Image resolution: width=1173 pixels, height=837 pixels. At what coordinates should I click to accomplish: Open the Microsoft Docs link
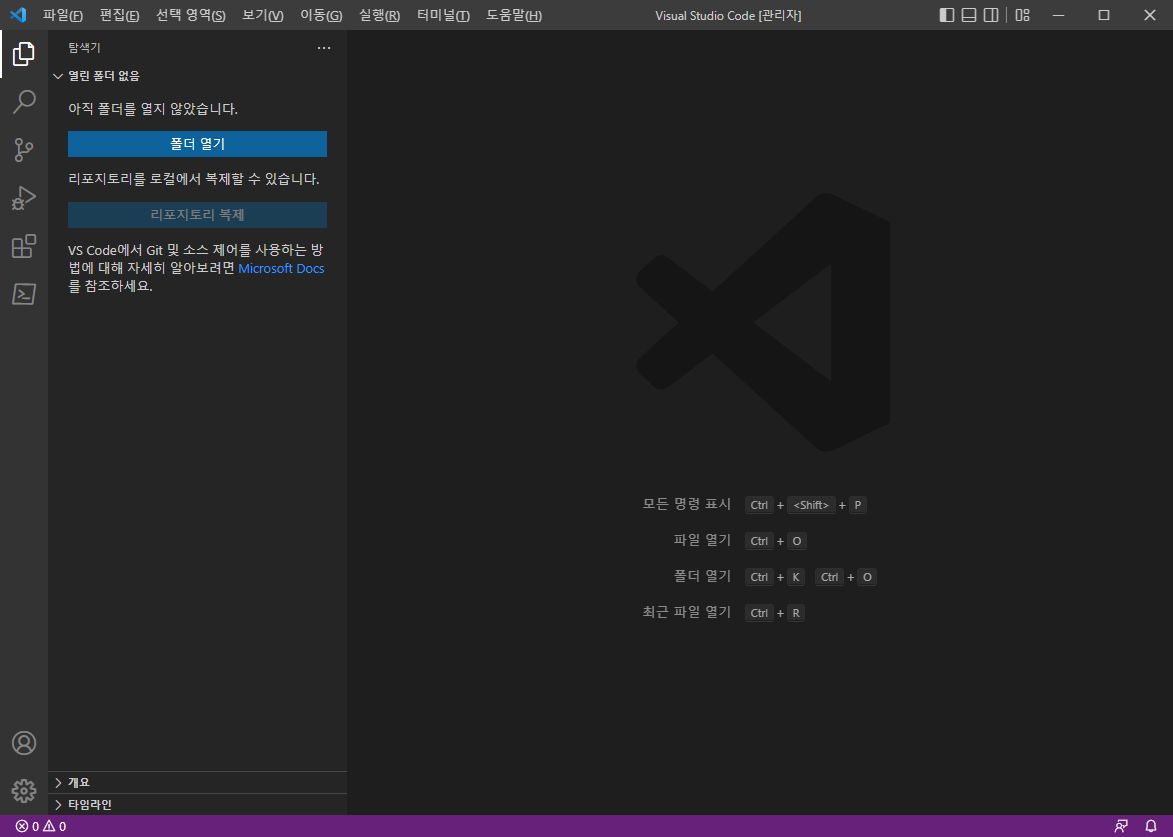(281, 268)
